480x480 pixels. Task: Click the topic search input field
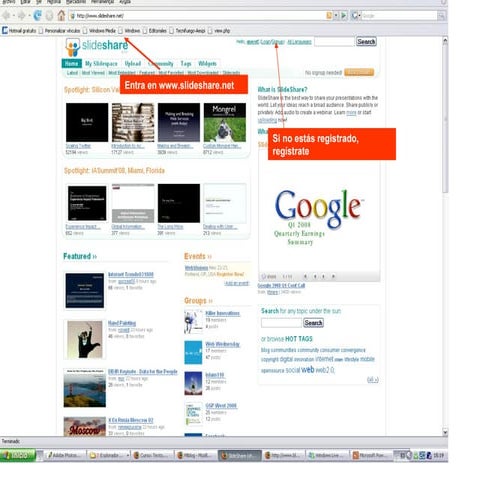281,323
